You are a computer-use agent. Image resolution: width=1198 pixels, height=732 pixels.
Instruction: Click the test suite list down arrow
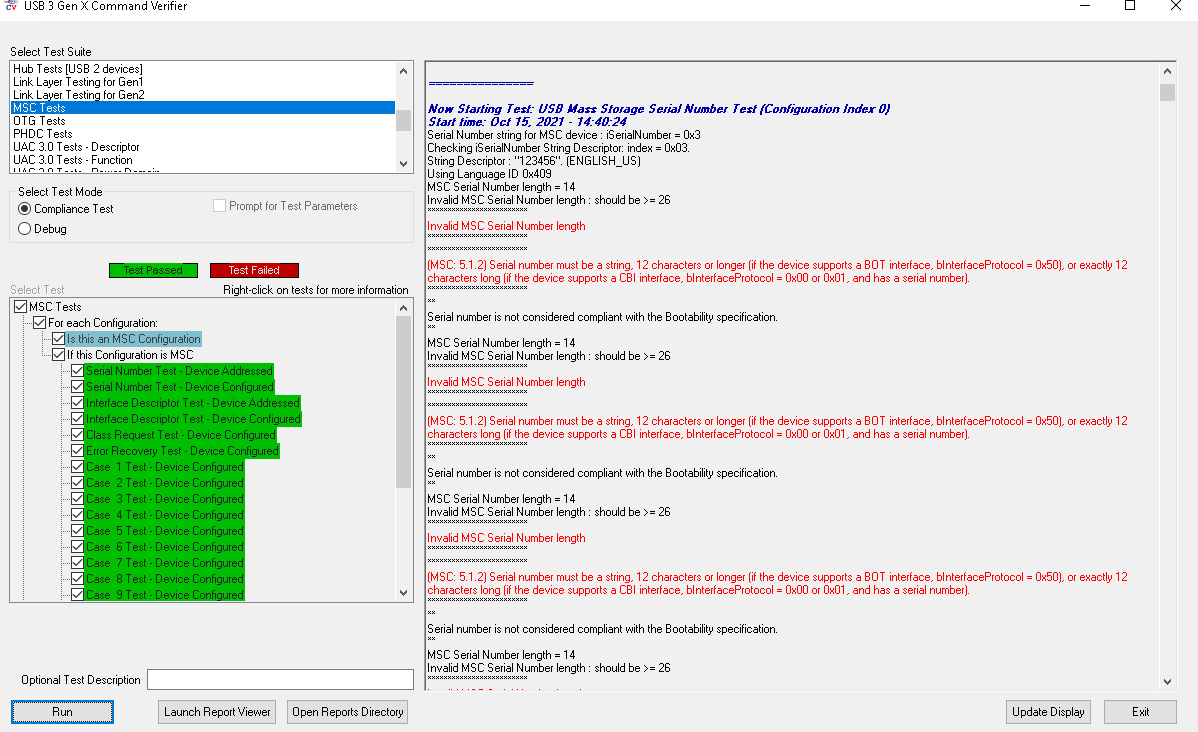tap(403, 164)
